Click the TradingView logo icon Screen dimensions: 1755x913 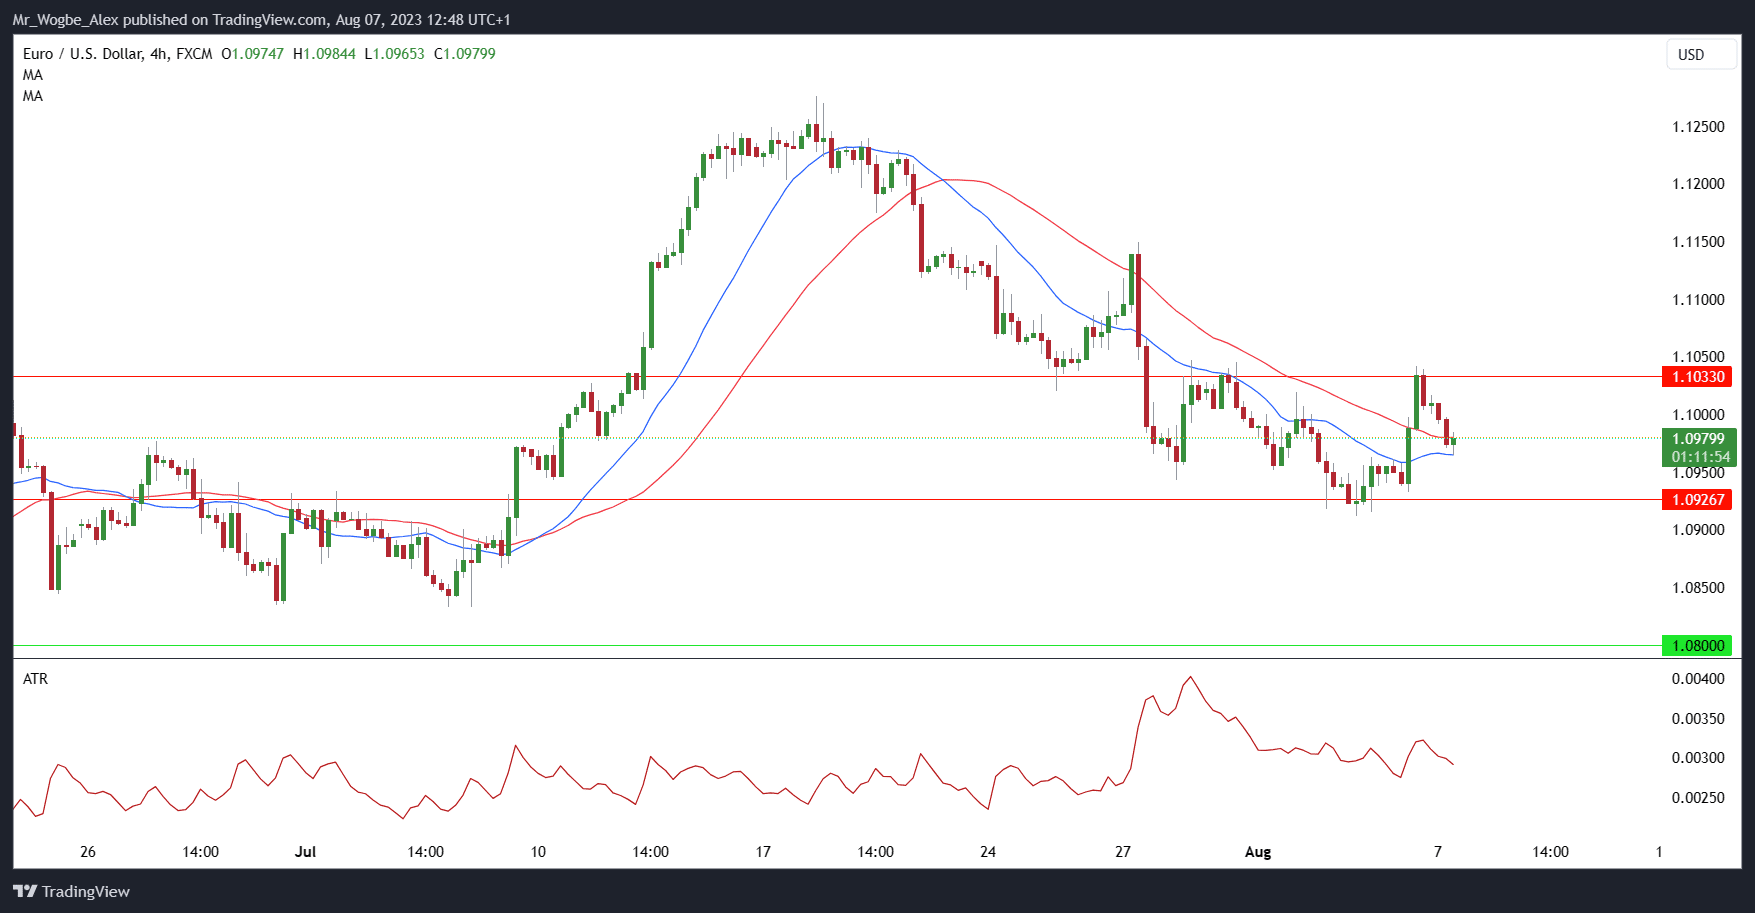[x=25, y=891]
